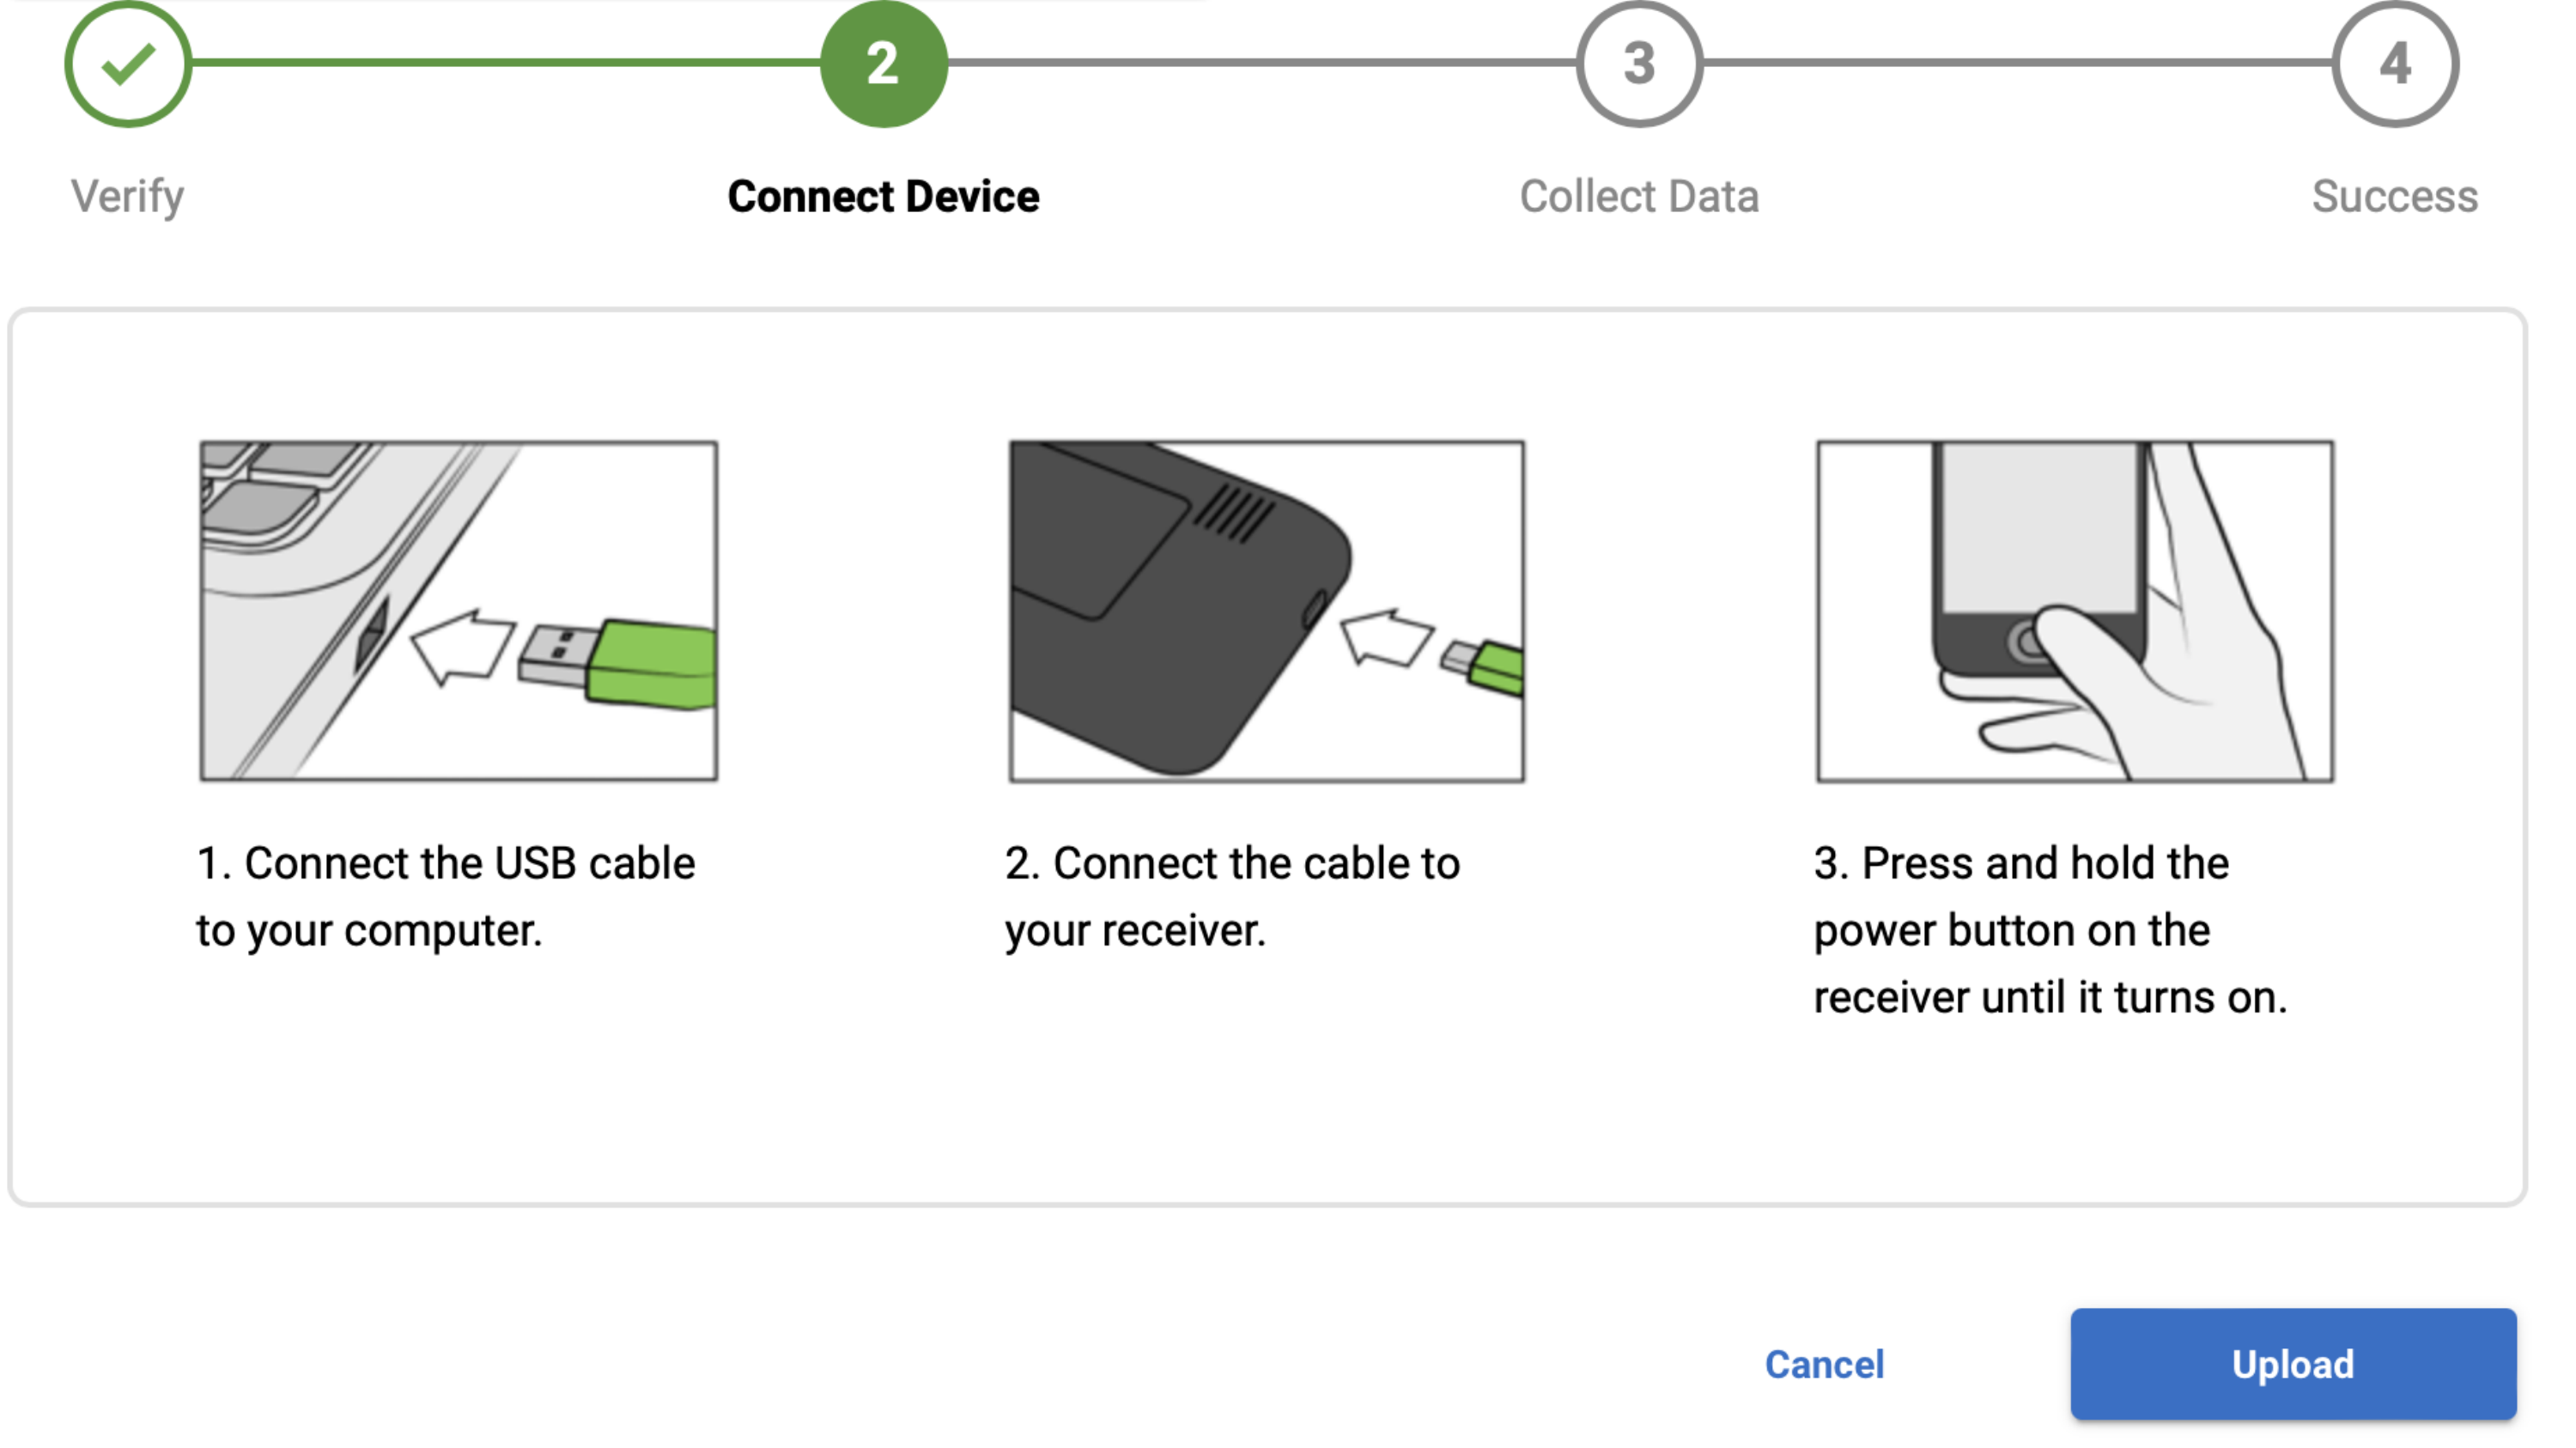Click the 'Press and hold the power button' text
Viewport: 2576px width, 1448px height.
pyautogui.click(x=2050, y=930)
